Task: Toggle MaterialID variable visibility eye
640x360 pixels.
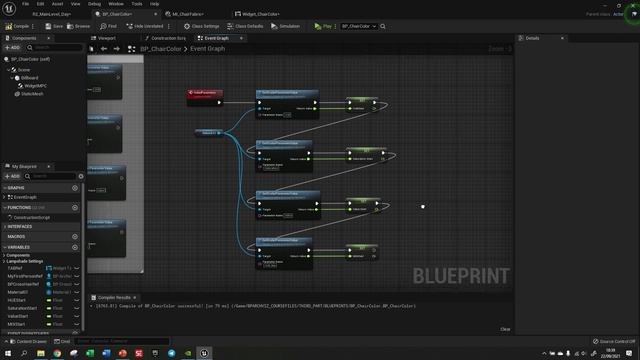Action: [77, 292]
